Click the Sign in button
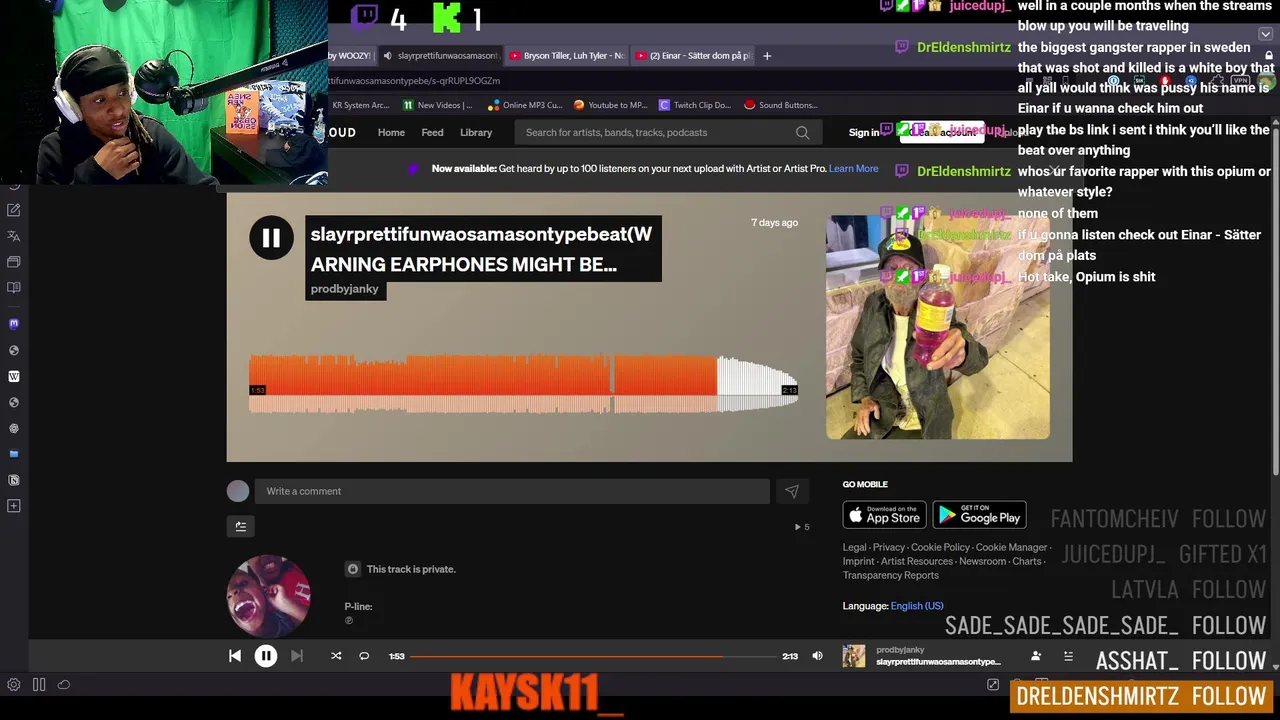This screenshot has width=1280, height=720. pyautogui.click(x=864, y=132)
